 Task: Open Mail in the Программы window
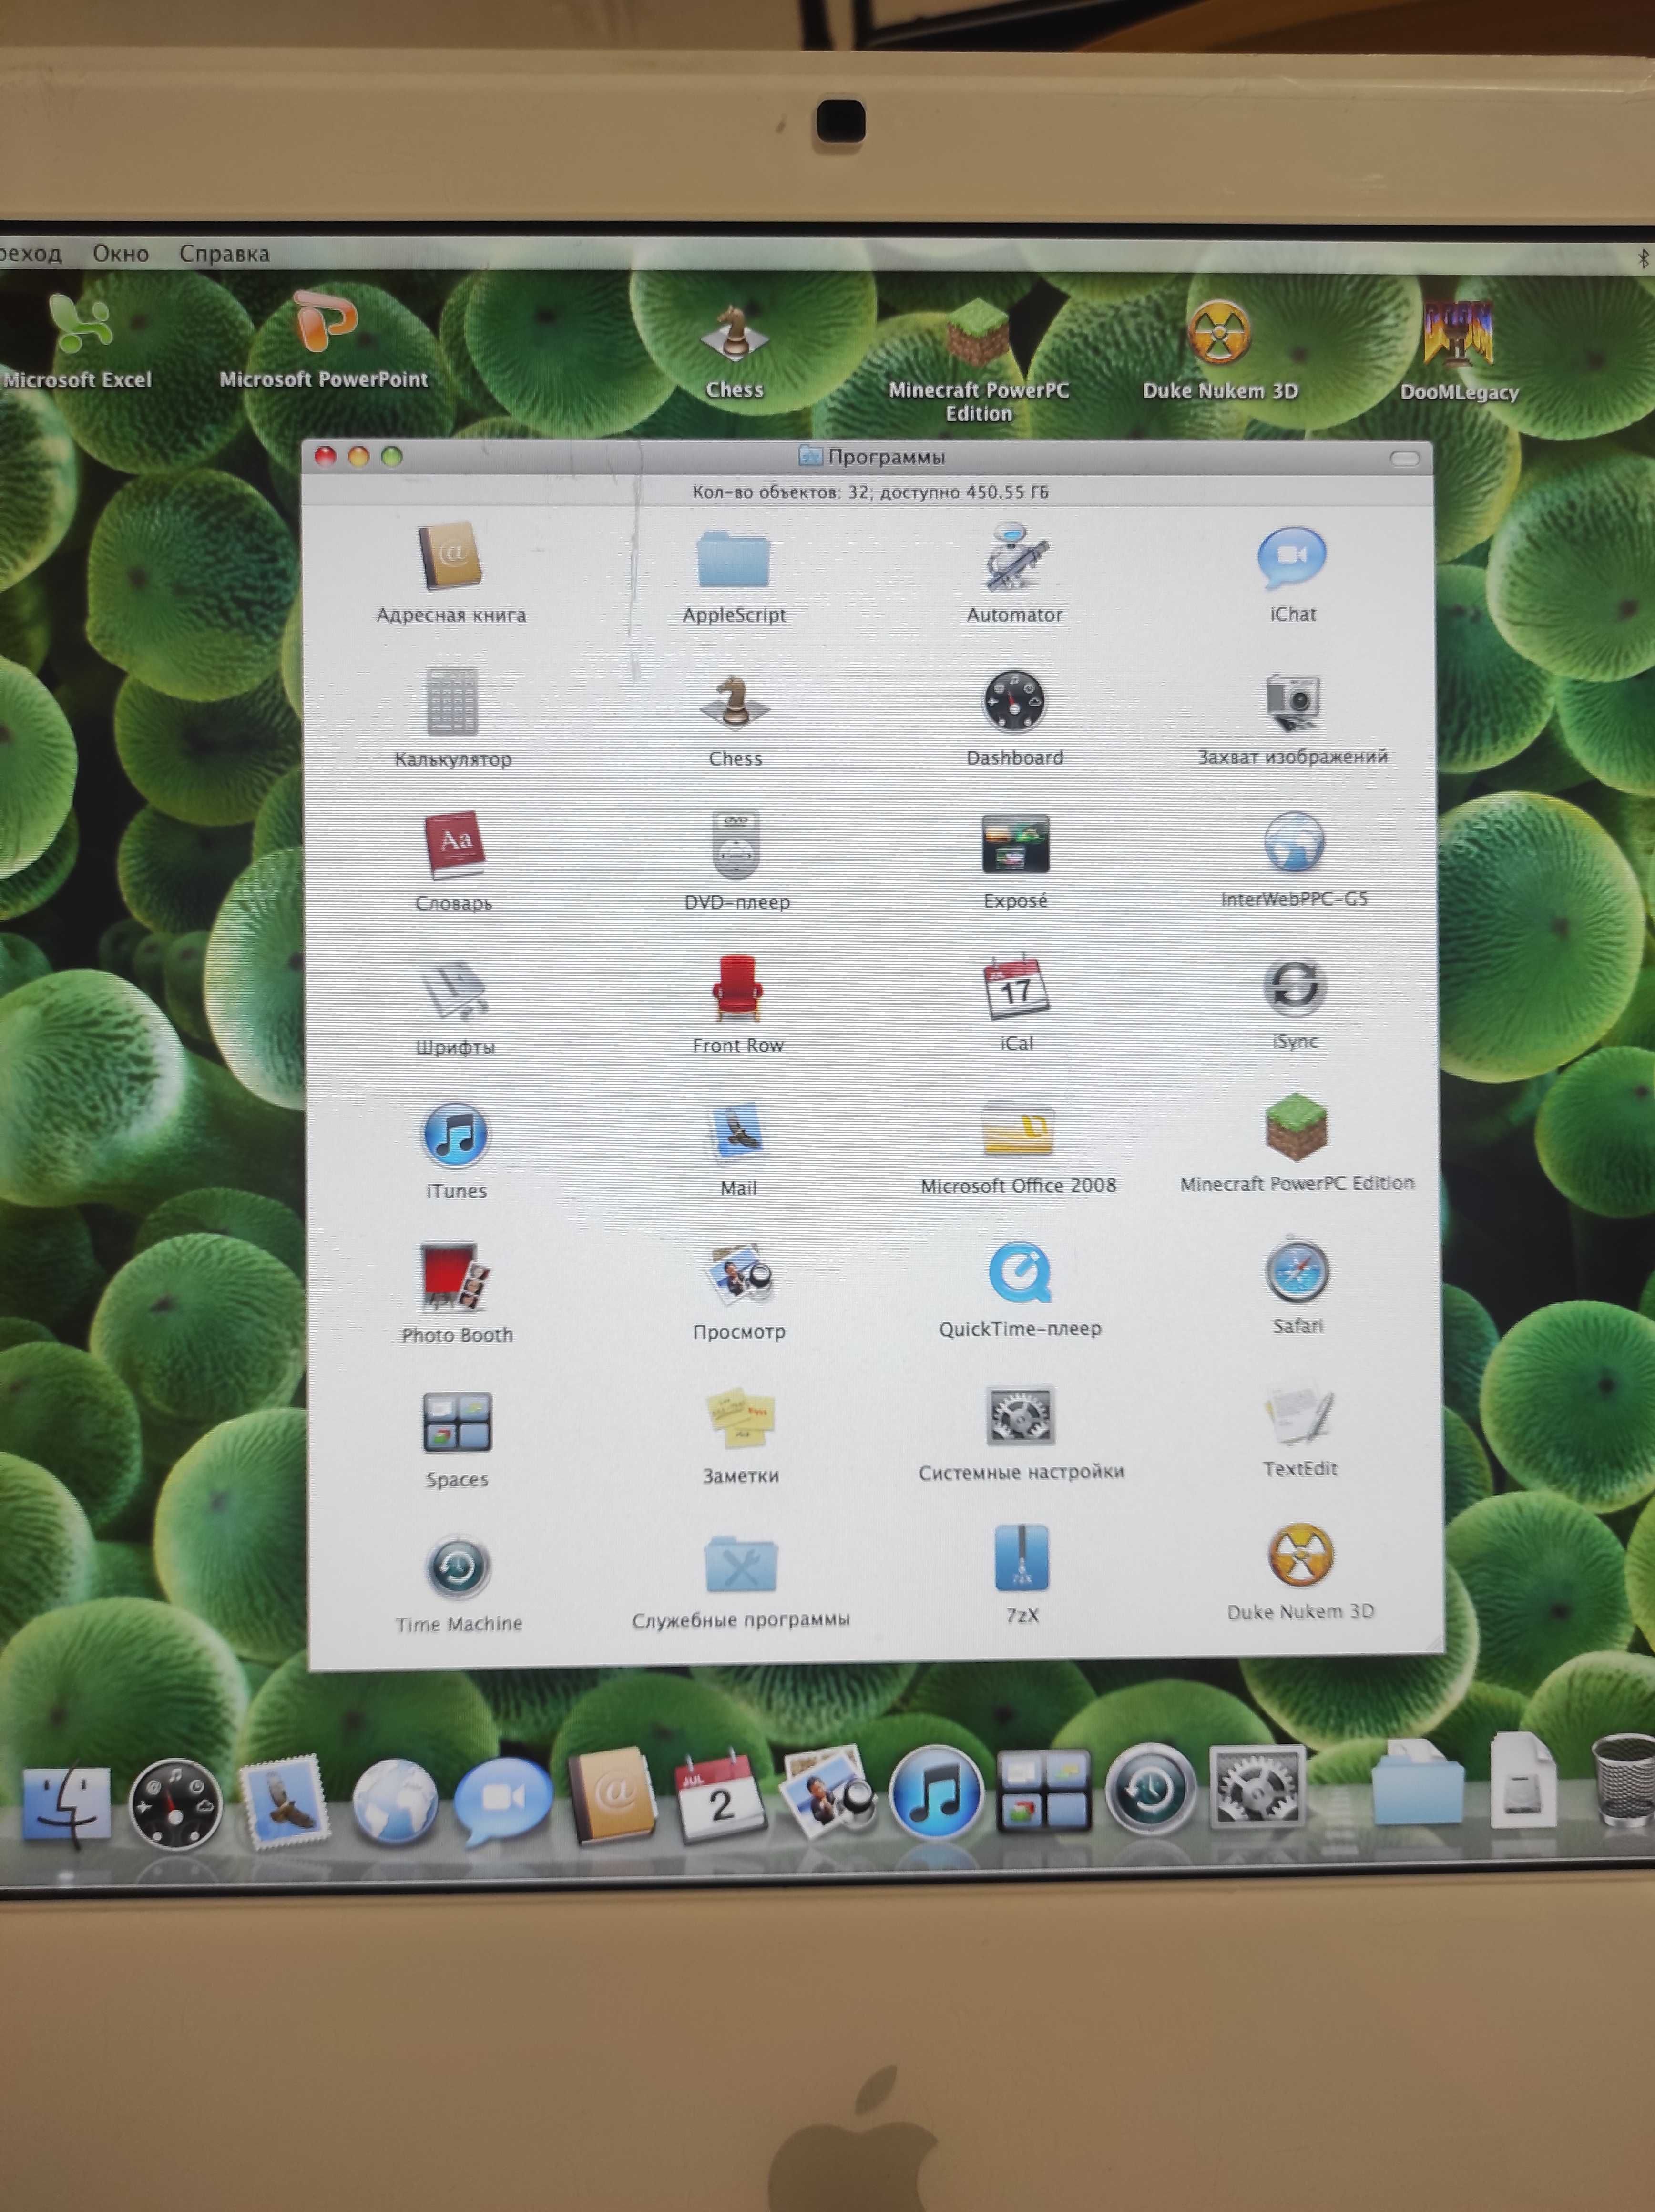click(738, 1132)
